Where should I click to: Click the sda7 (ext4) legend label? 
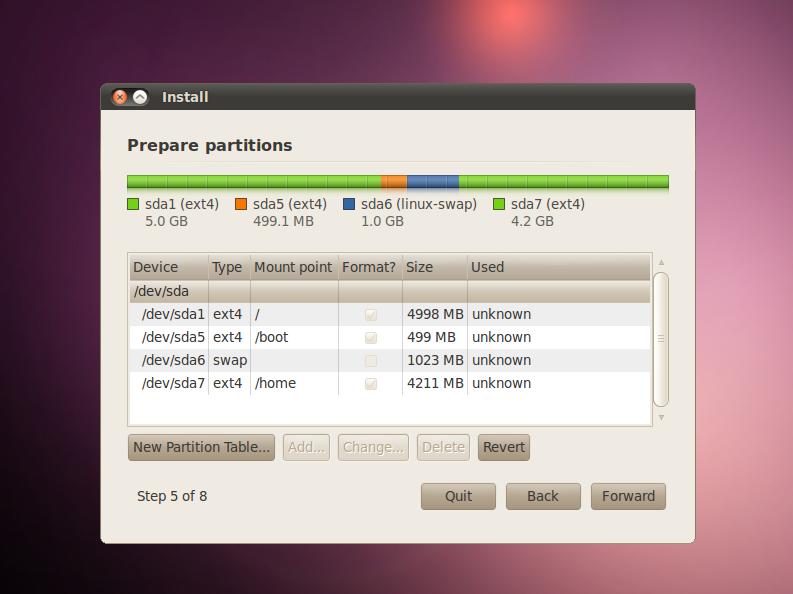pyautogui.click(x=548, y=204)
